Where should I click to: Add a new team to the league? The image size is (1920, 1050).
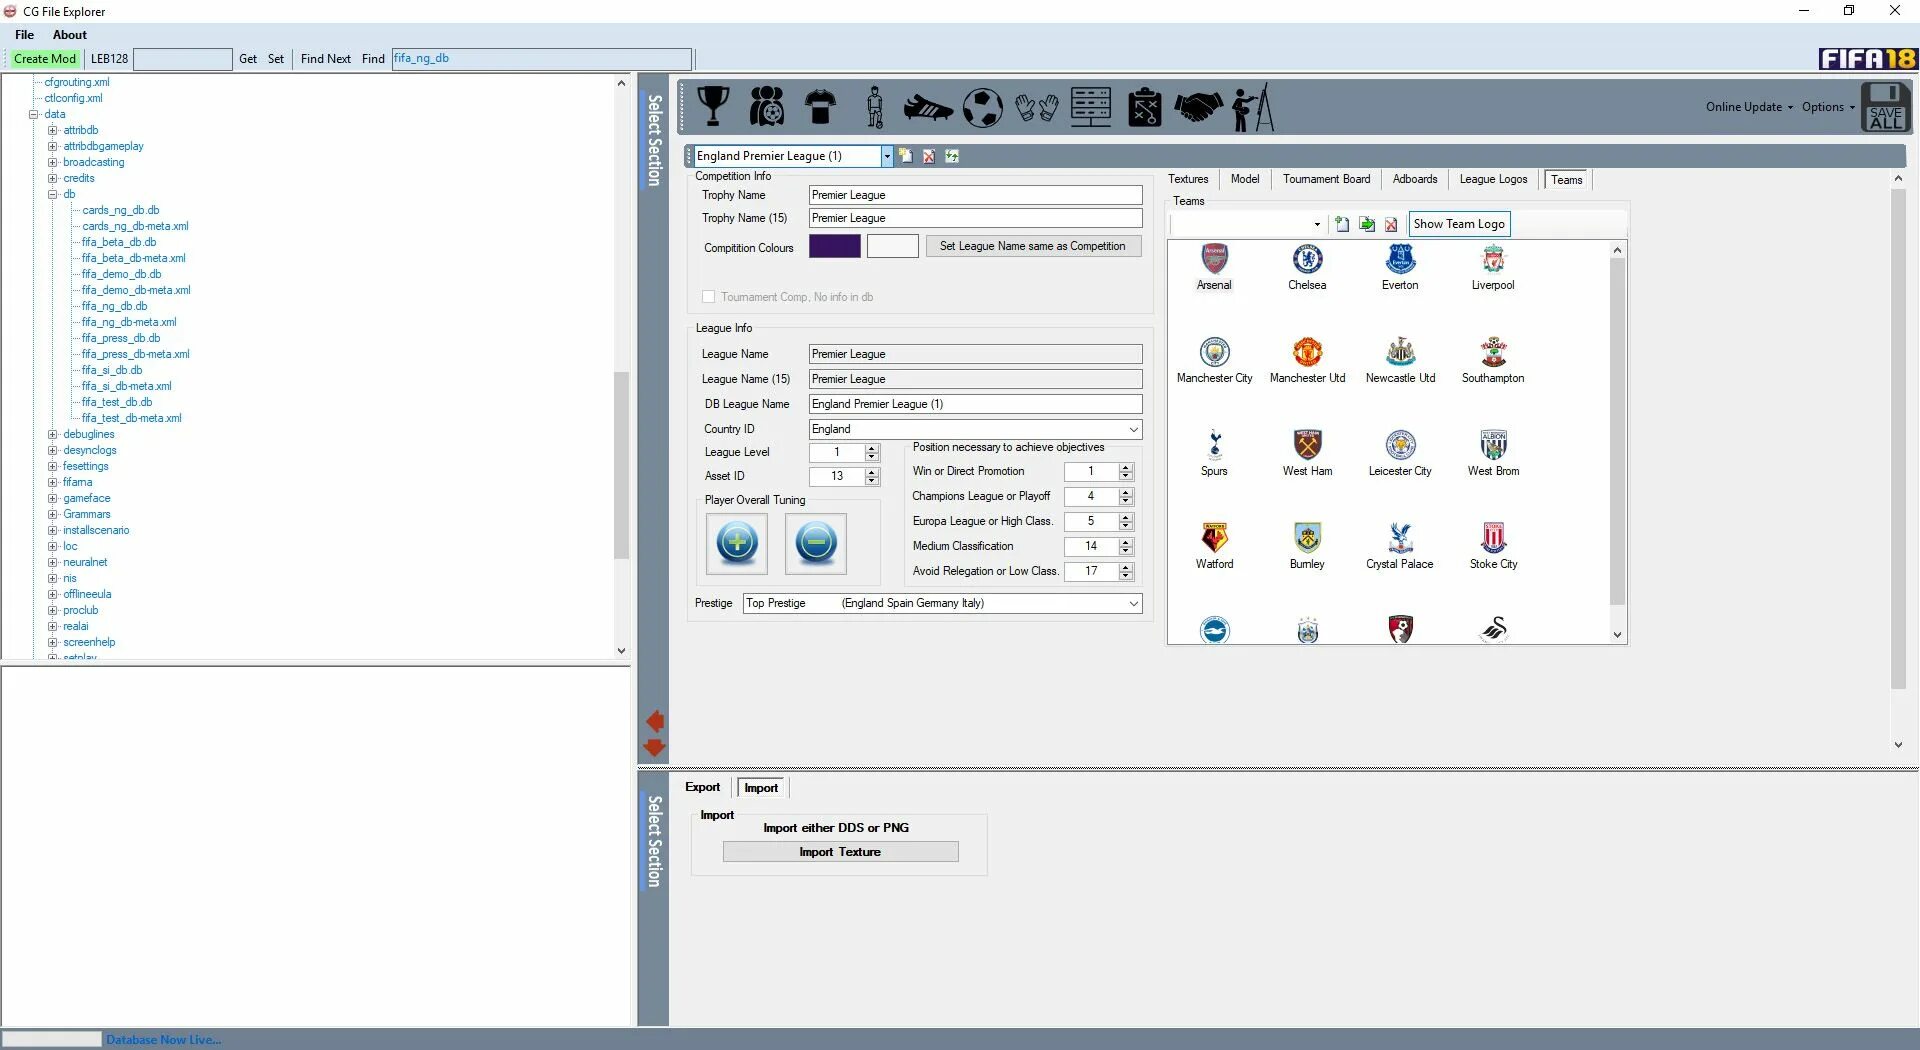[x=1342, y=224]
